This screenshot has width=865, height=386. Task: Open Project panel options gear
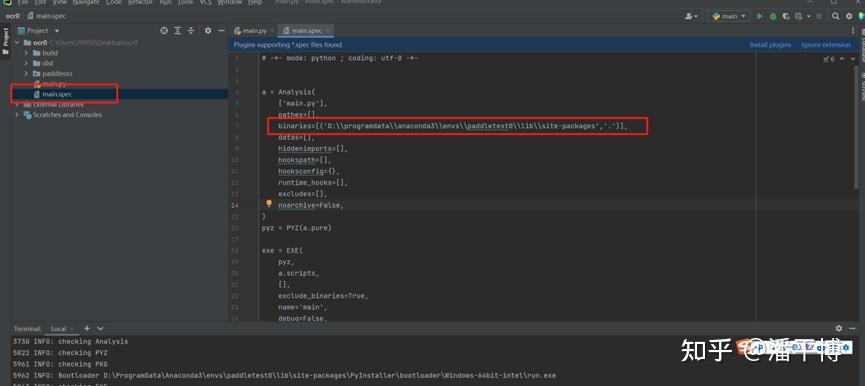click(208, 31)
